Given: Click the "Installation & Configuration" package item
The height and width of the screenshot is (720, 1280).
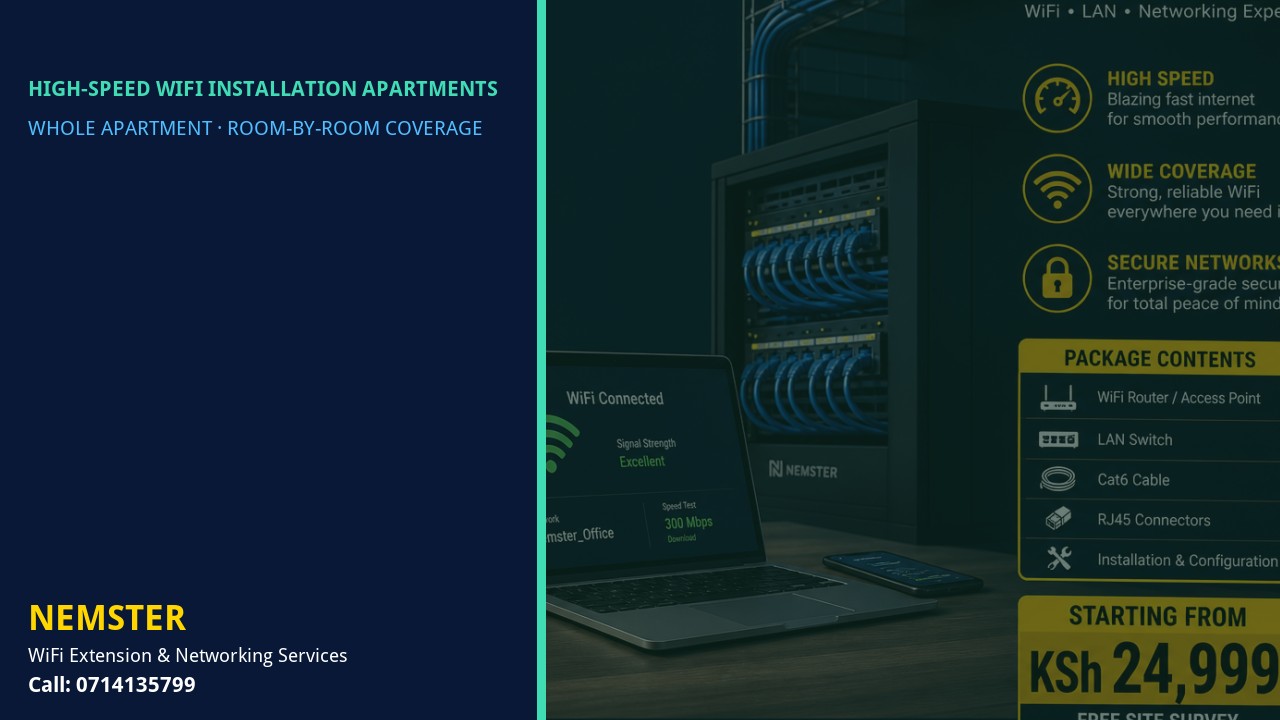Looking at the screenshot, I should tap(1187, 560).
